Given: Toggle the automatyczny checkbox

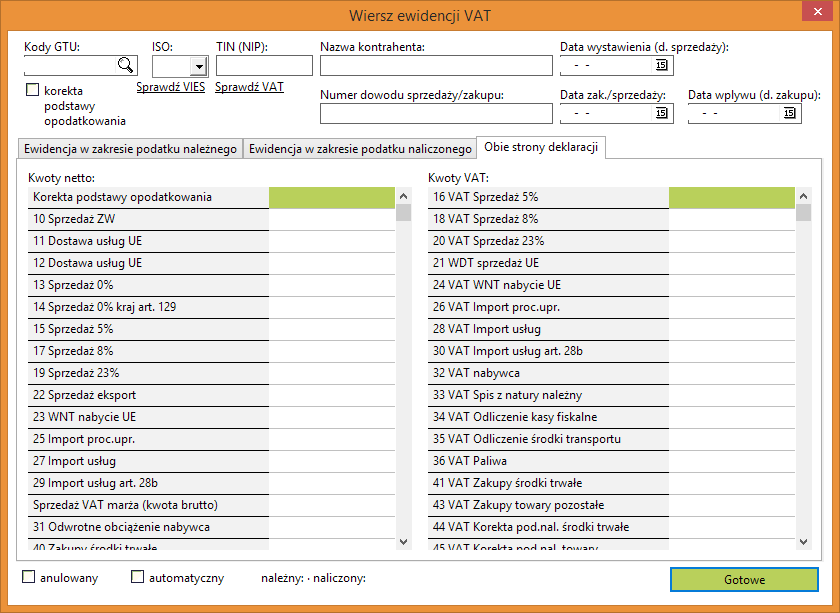Looking at the screenshot, I should 138,577.
